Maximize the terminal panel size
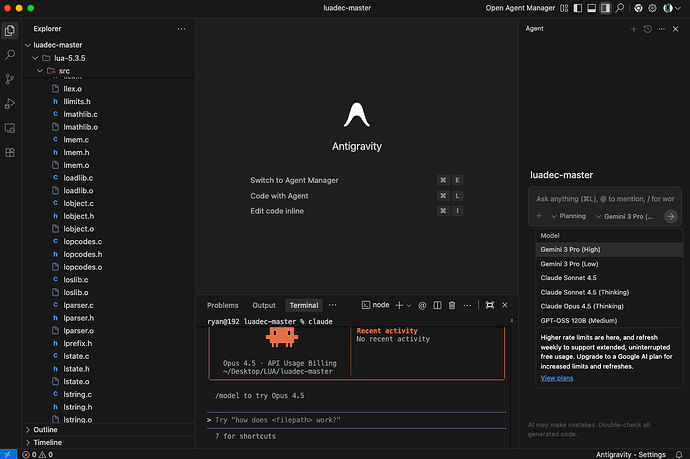The width and height of the screenshot is (690, 459). [489, 305]
